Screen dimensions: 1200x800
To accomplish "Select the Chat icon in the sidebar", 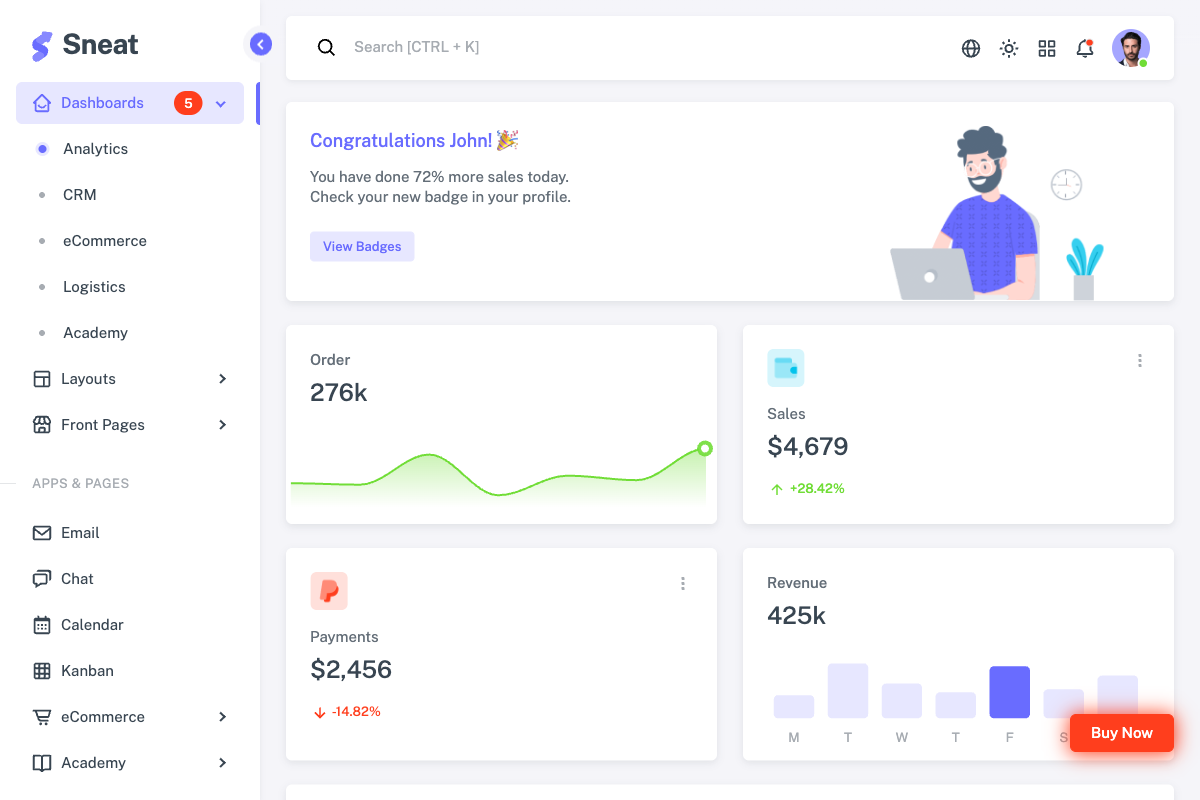I will click(x=41, y=578).
